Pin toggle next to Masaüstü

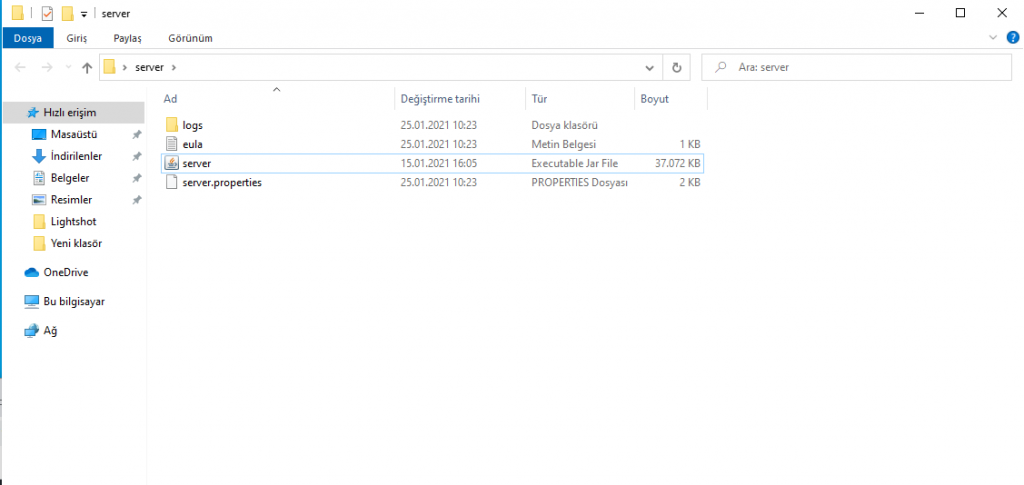pos(137,134)
